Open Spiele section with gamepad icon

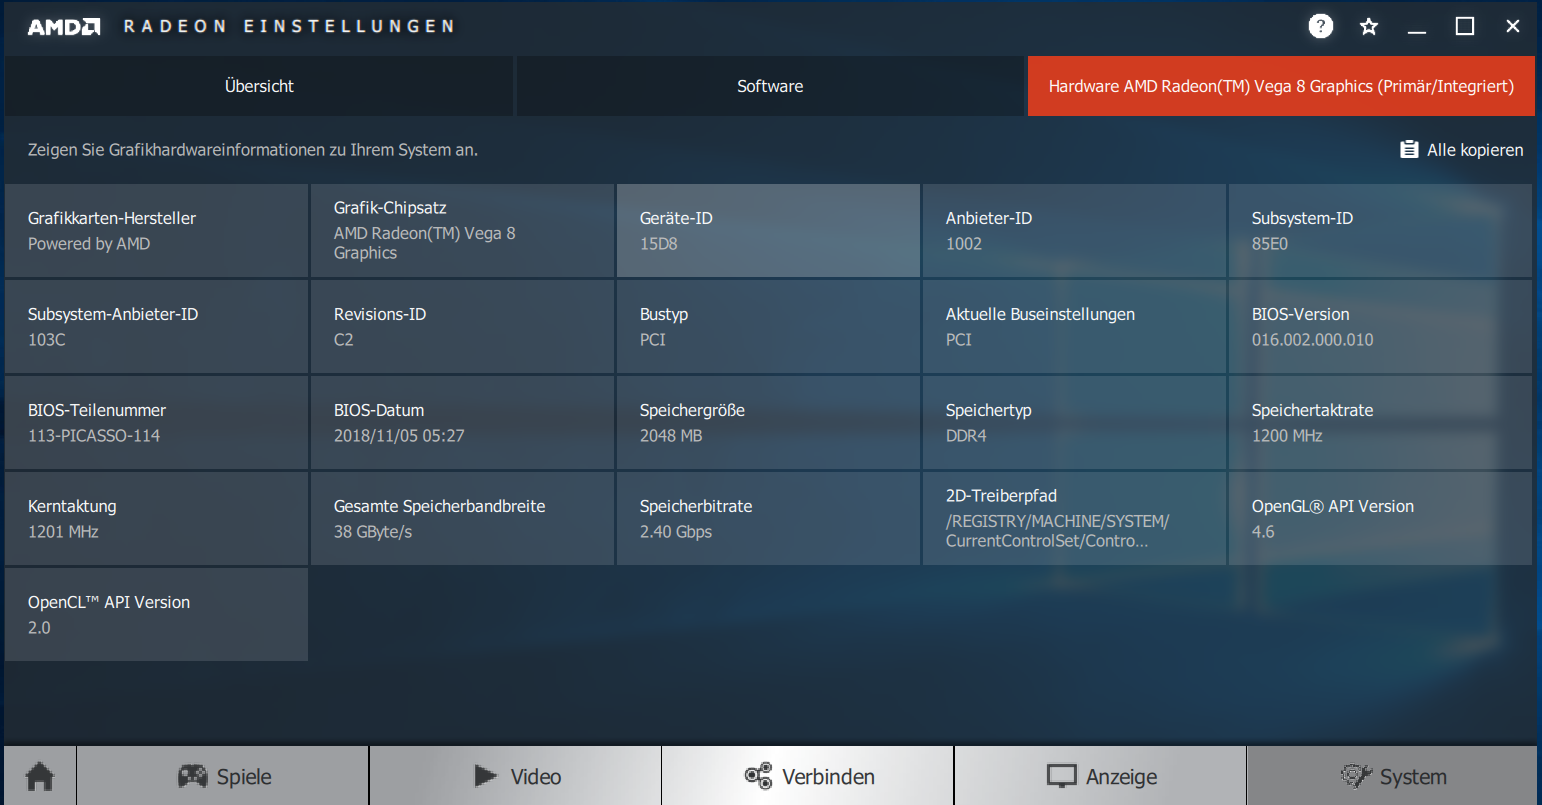(x=223, y=776)
